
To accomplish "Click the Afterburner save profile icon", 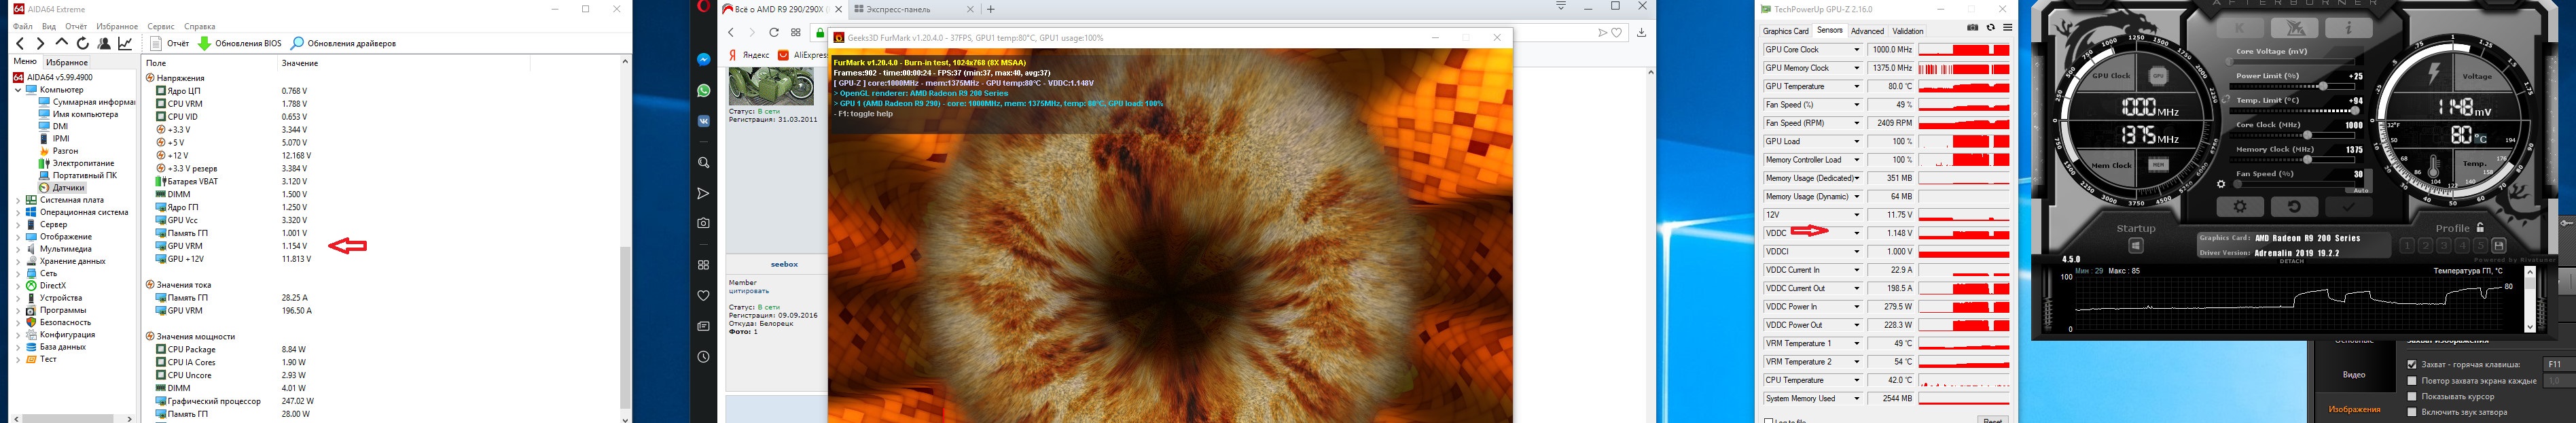I will click(x=2498, y=245).
